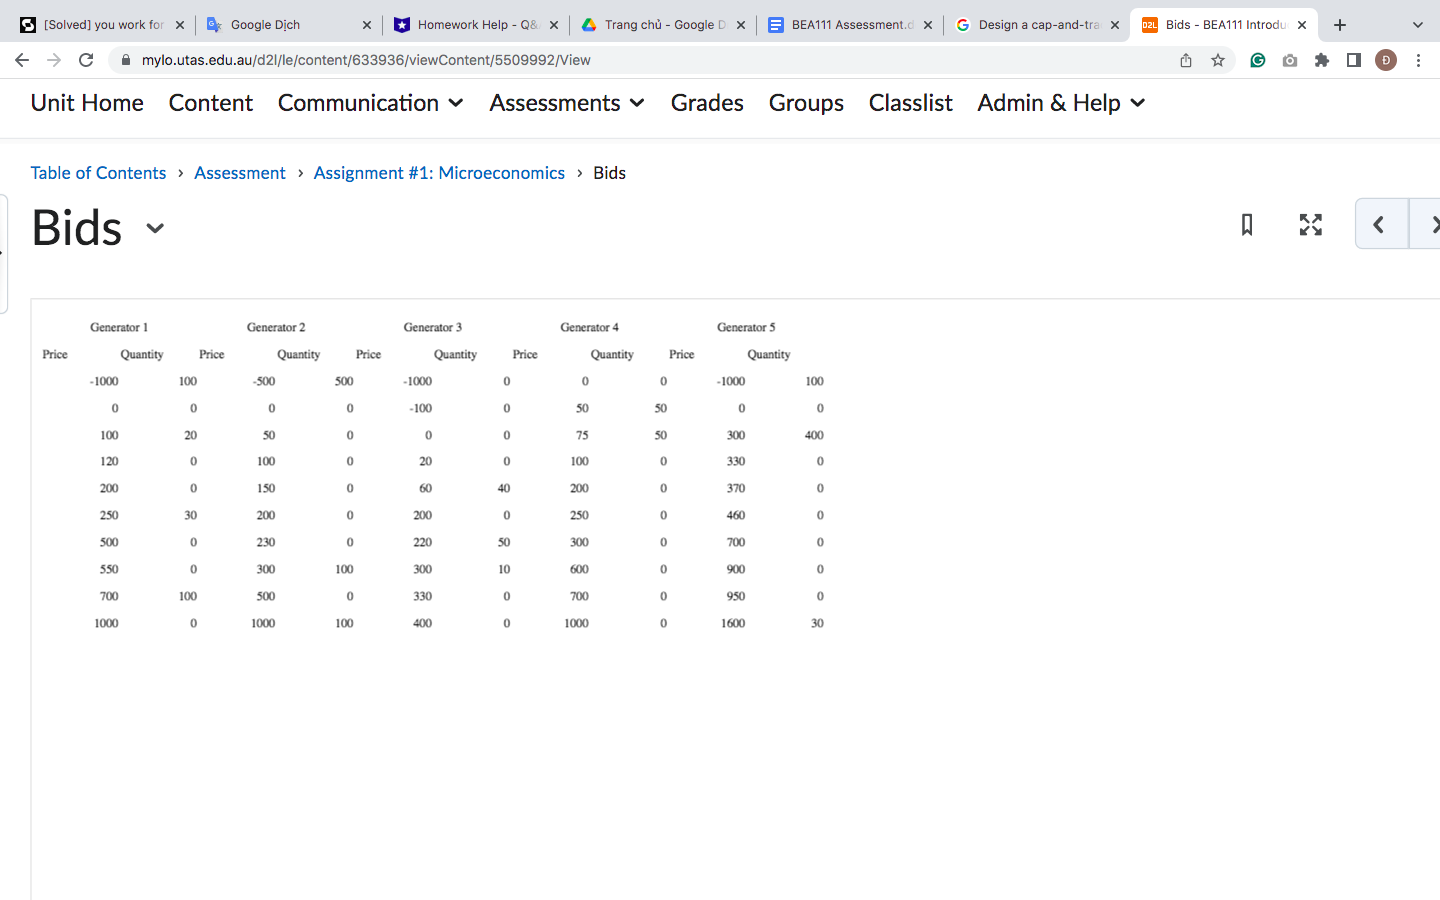Click the Generator 3 heading
The width and height of the screenshot is (1440, 900).
tap(433, 327)
